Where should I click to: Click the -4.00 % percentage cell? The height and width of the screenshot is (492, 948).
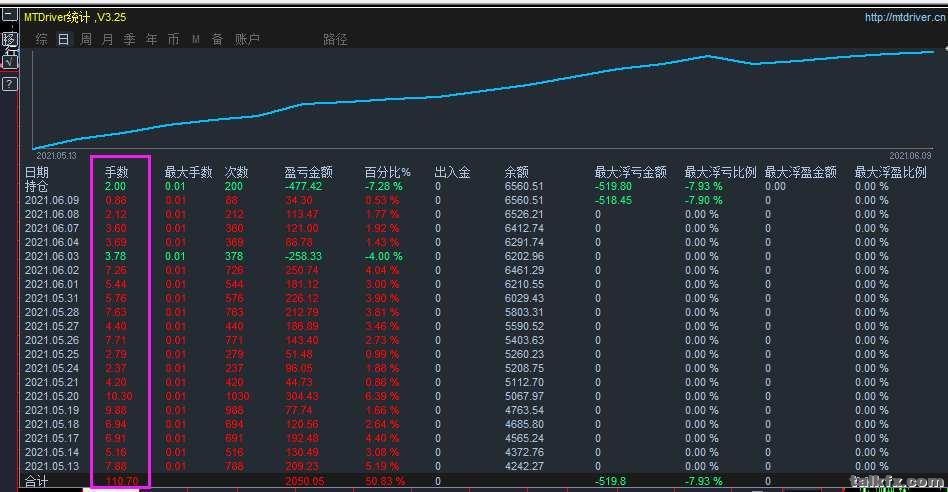click(x=383, y=256)
